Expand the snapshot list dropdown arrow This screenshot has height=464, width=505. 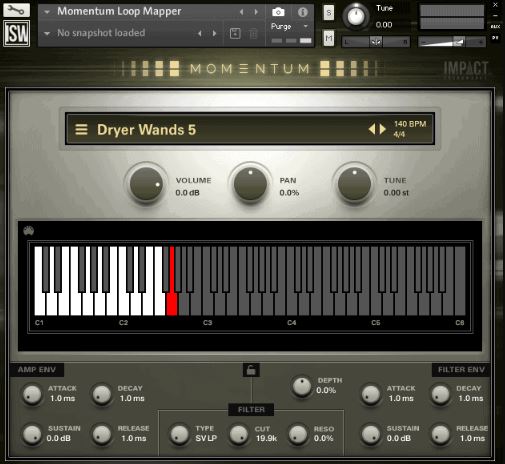click(x=47, y=33)
